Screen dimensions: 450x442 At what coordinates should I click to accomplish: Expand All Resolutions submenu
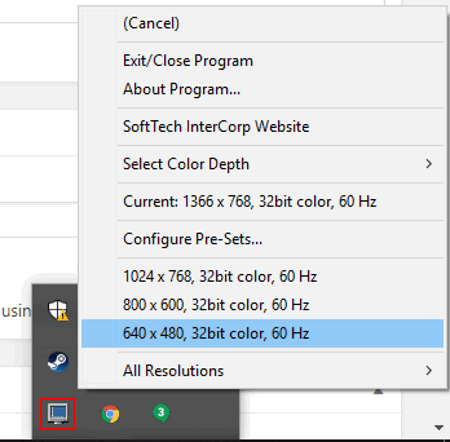262,371
